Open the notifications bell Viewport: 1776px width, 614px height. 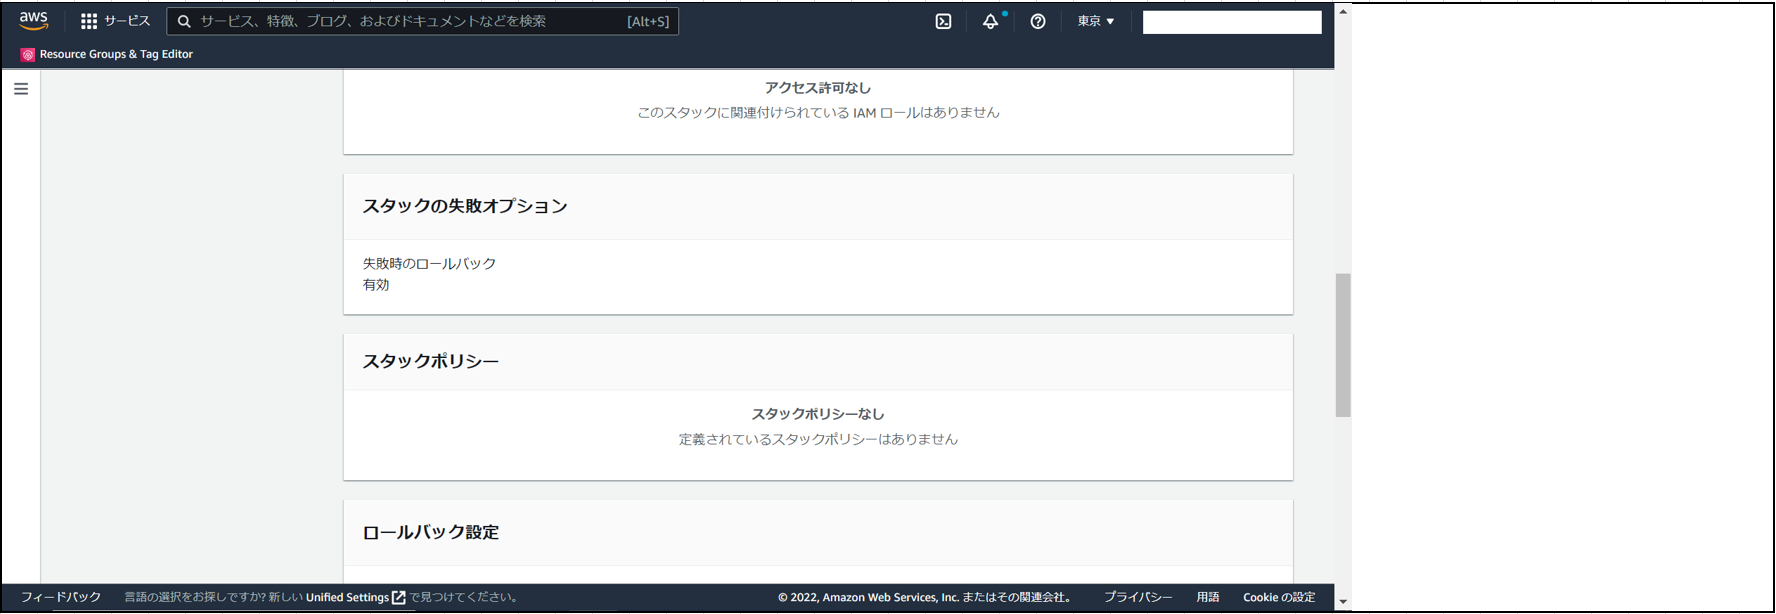[x=990, y=21]
